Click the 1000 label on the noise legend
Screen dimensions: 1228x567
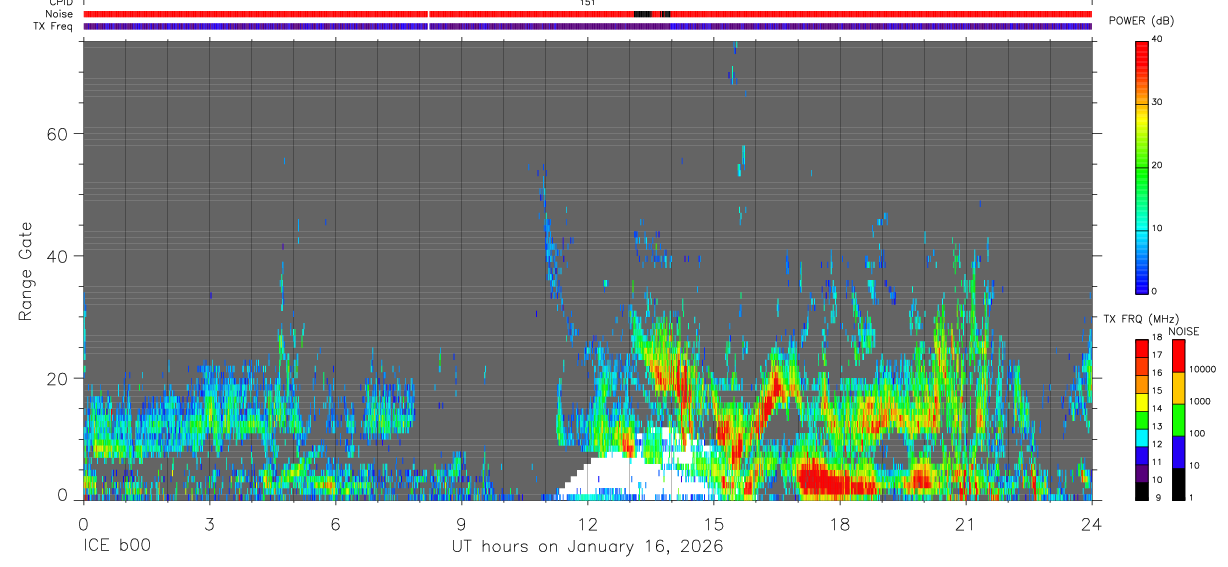[1198, 401]
